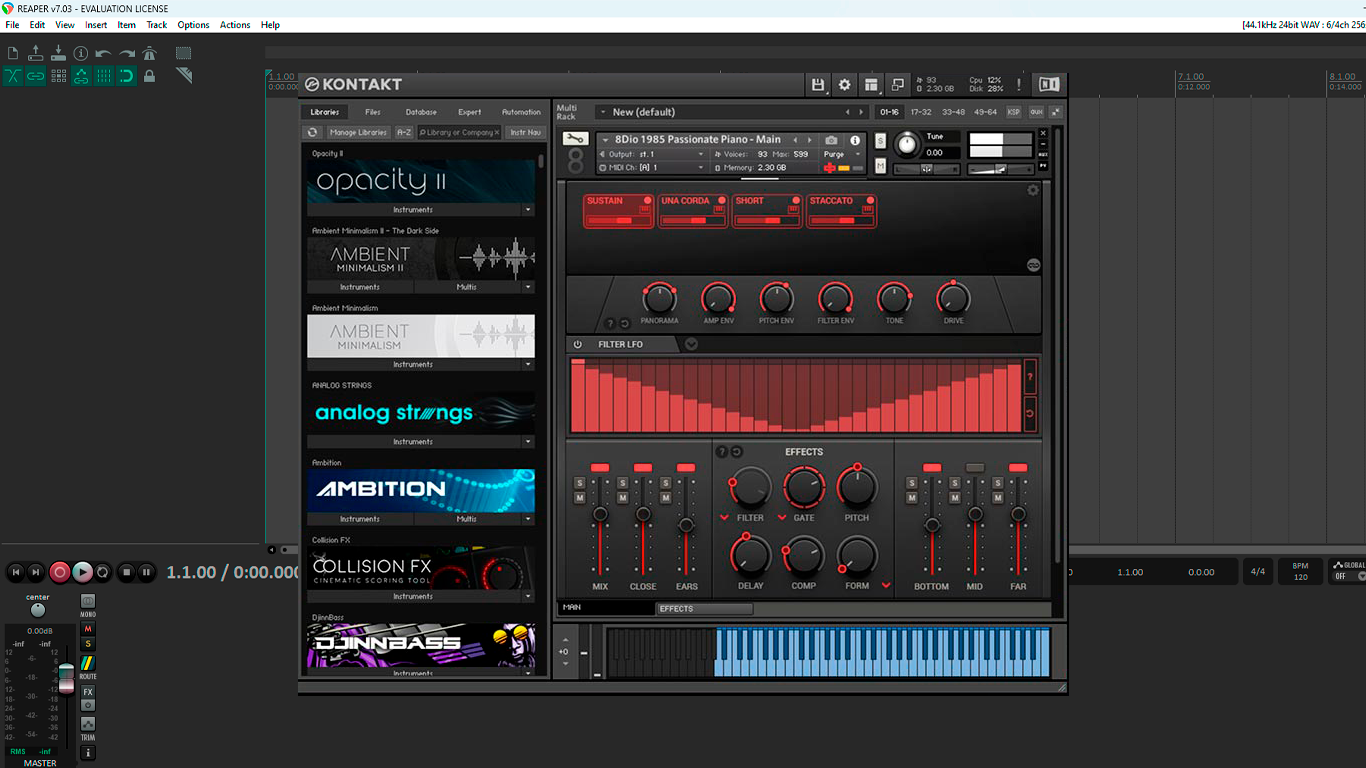Click the camera snapshot icon in instrument header

click(x=831, y=140)
